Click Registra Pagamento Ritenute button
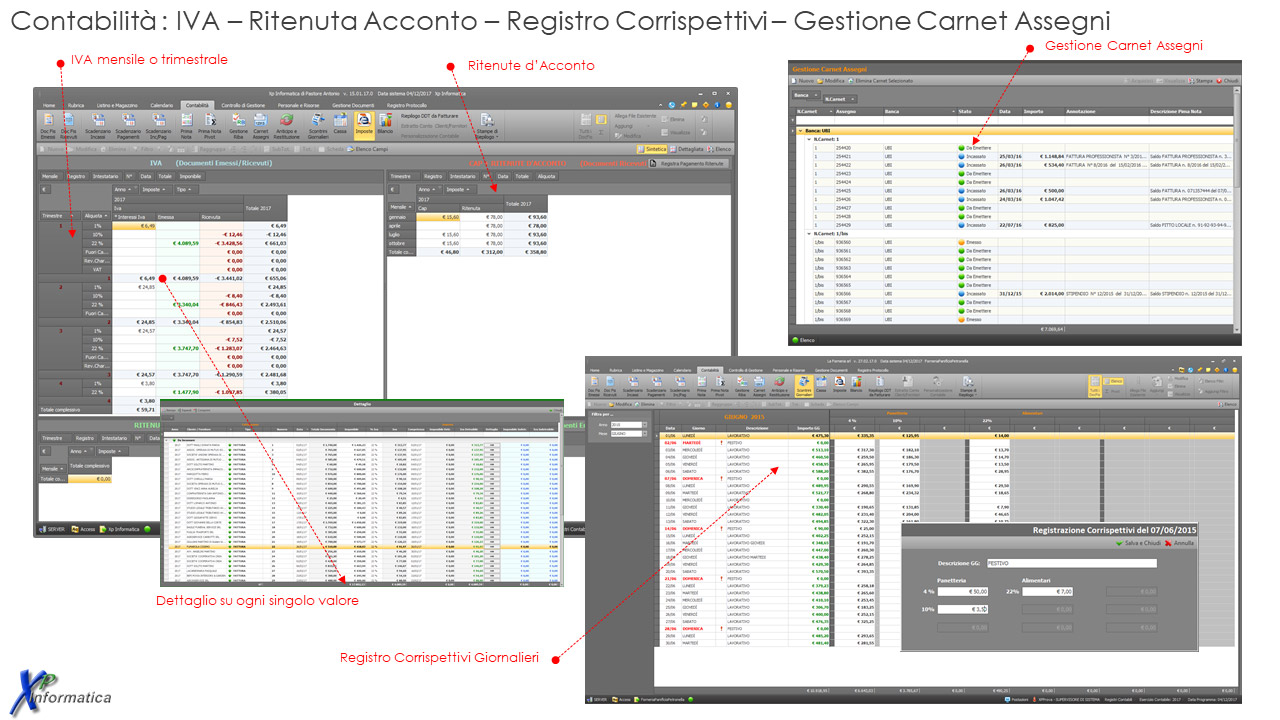 (x=688, y=163)
